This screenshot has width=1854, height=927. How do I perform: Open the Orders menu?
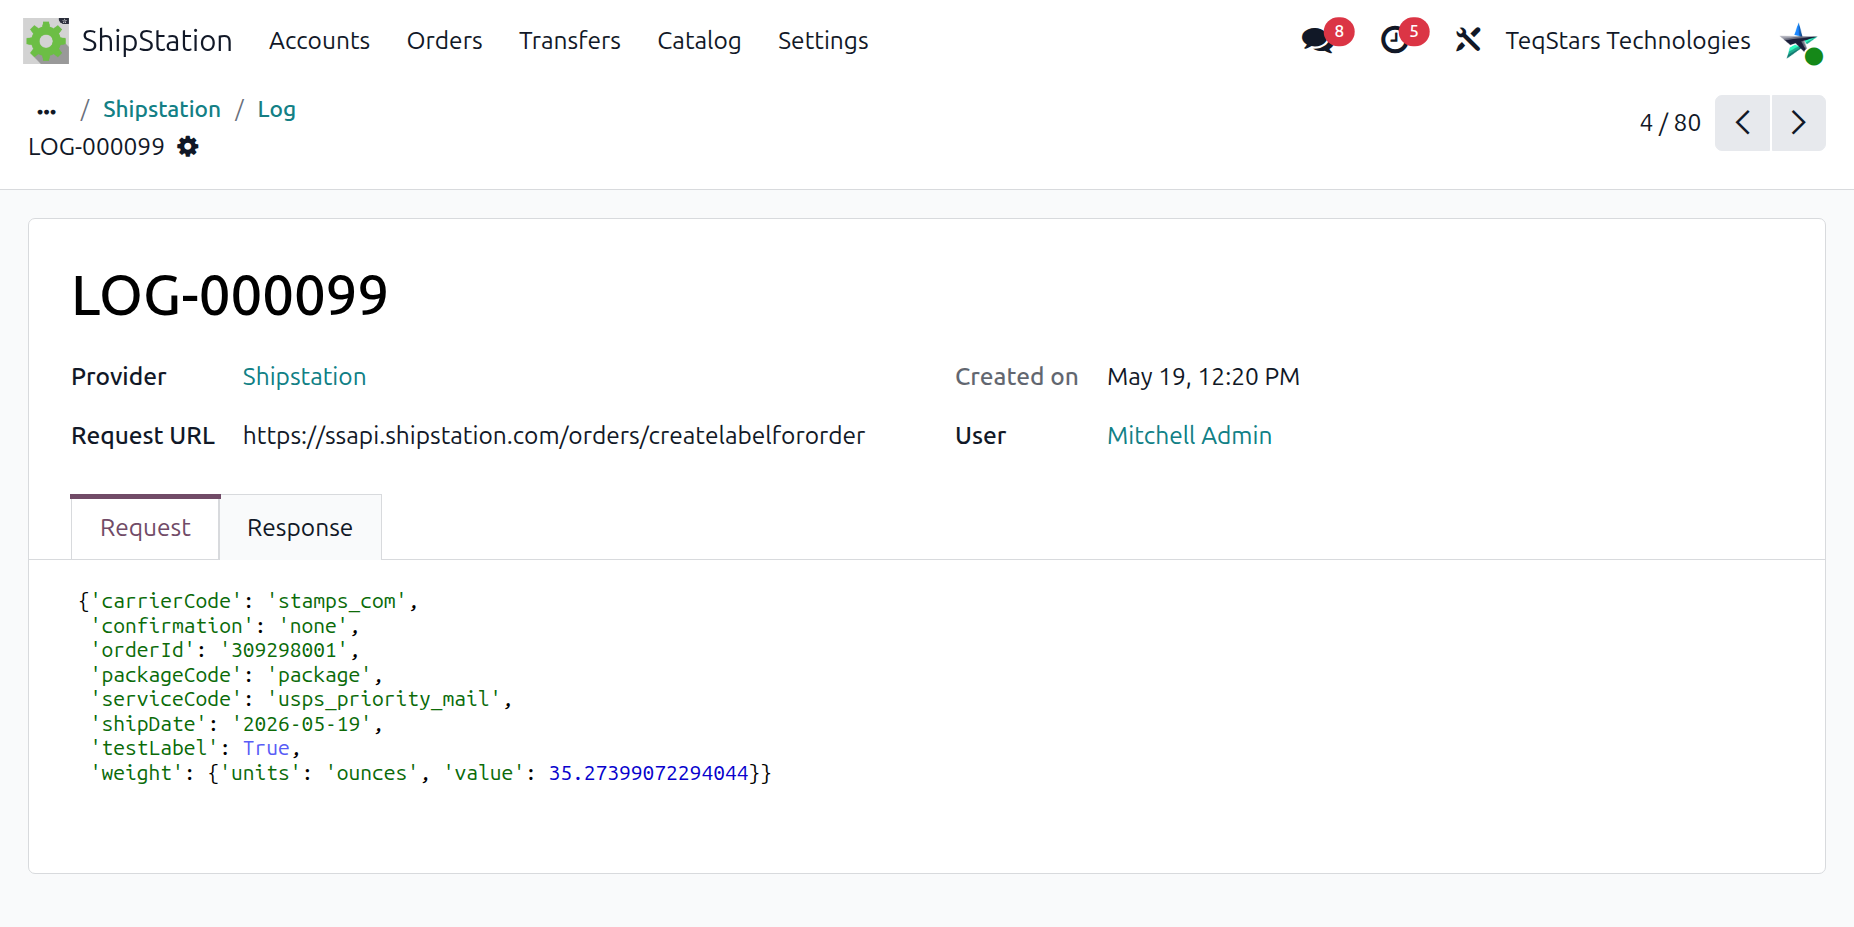click(x=444, y=41)
